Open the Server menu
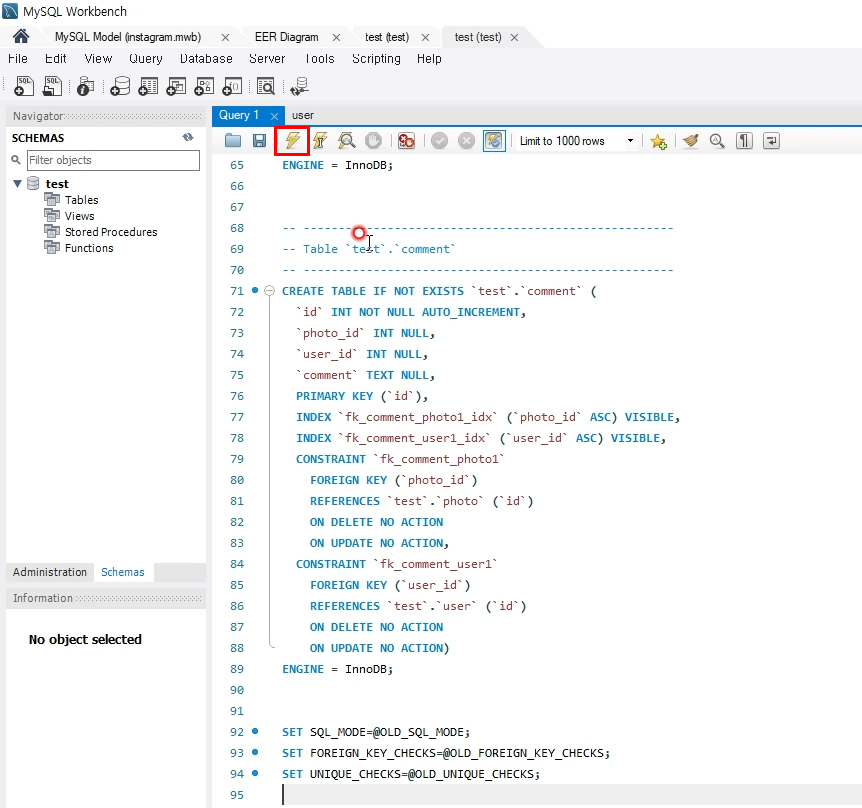Viewport: 862px width, 808px height. 267,59
